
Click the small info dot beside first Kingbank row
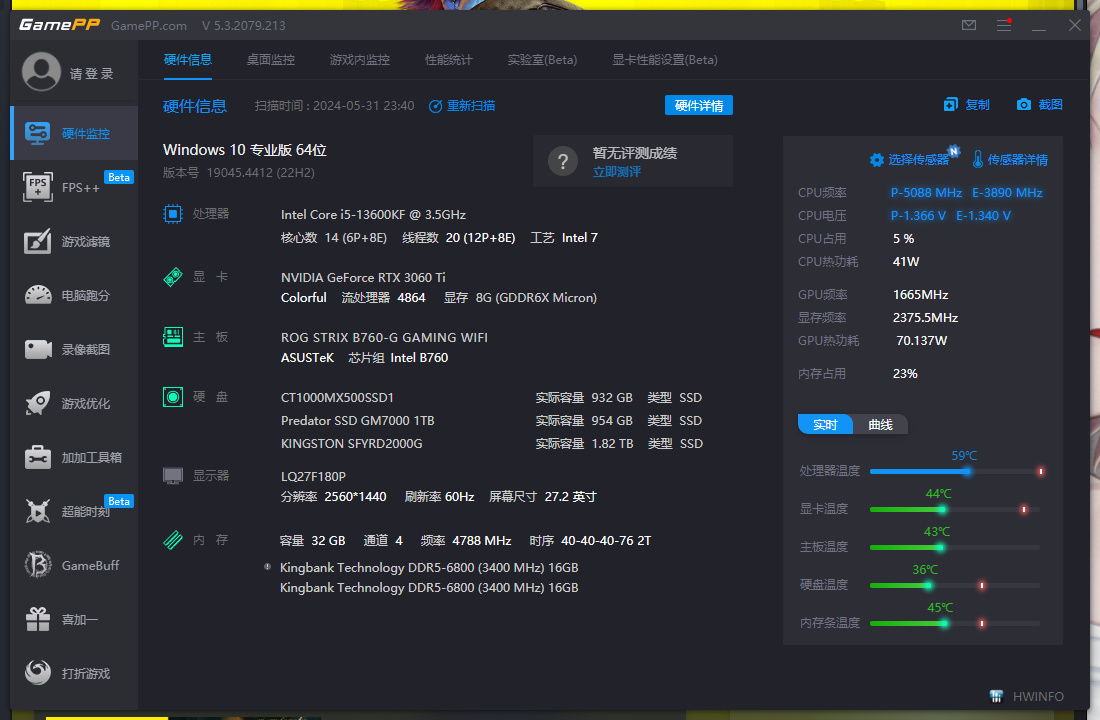pos(267,566)
